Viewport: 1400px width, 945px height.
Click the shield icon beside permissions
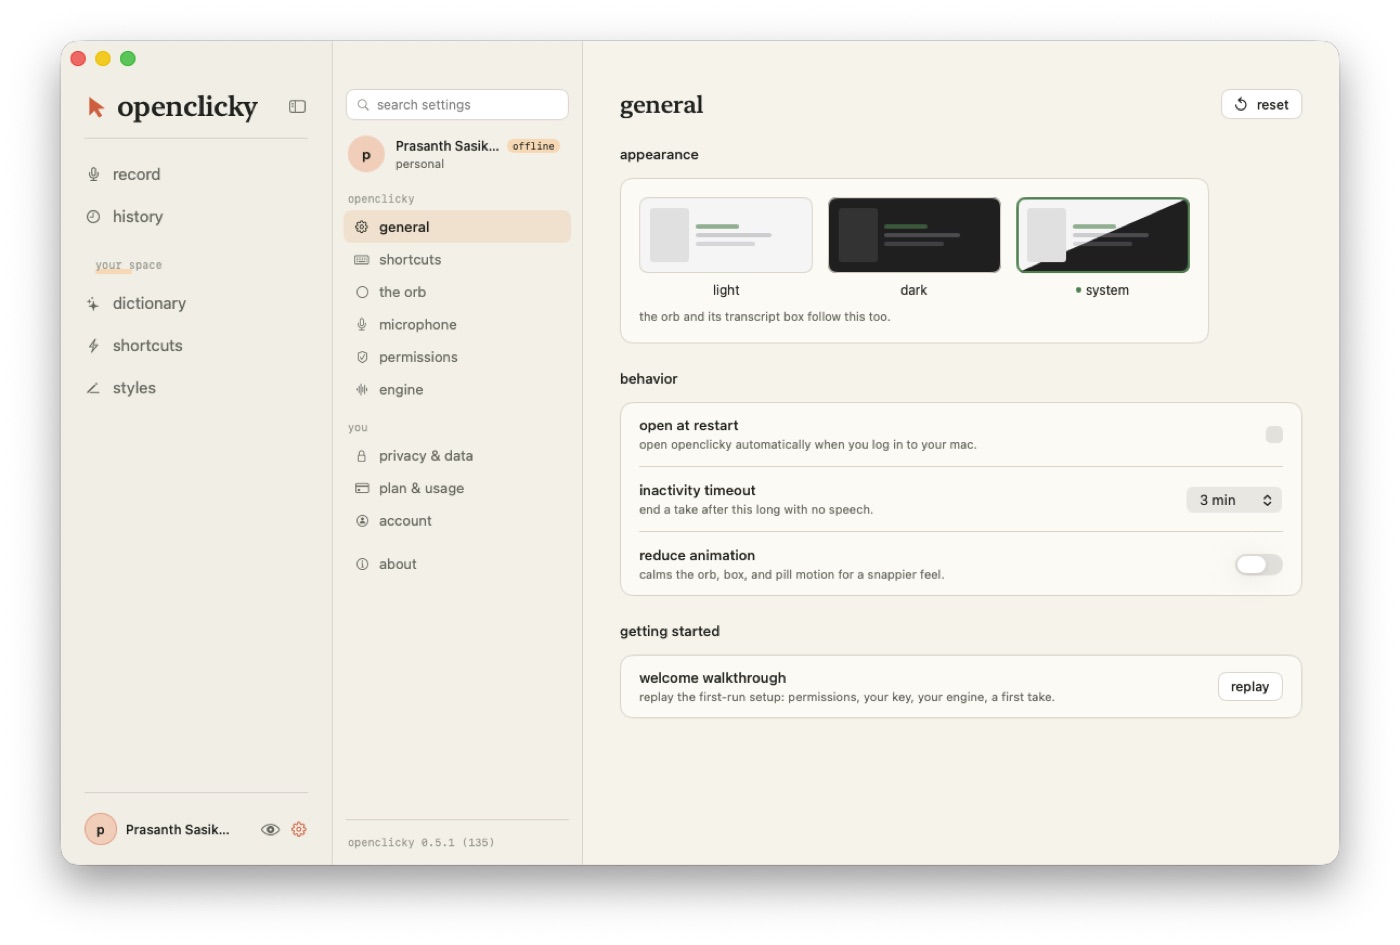pos(362,357)
